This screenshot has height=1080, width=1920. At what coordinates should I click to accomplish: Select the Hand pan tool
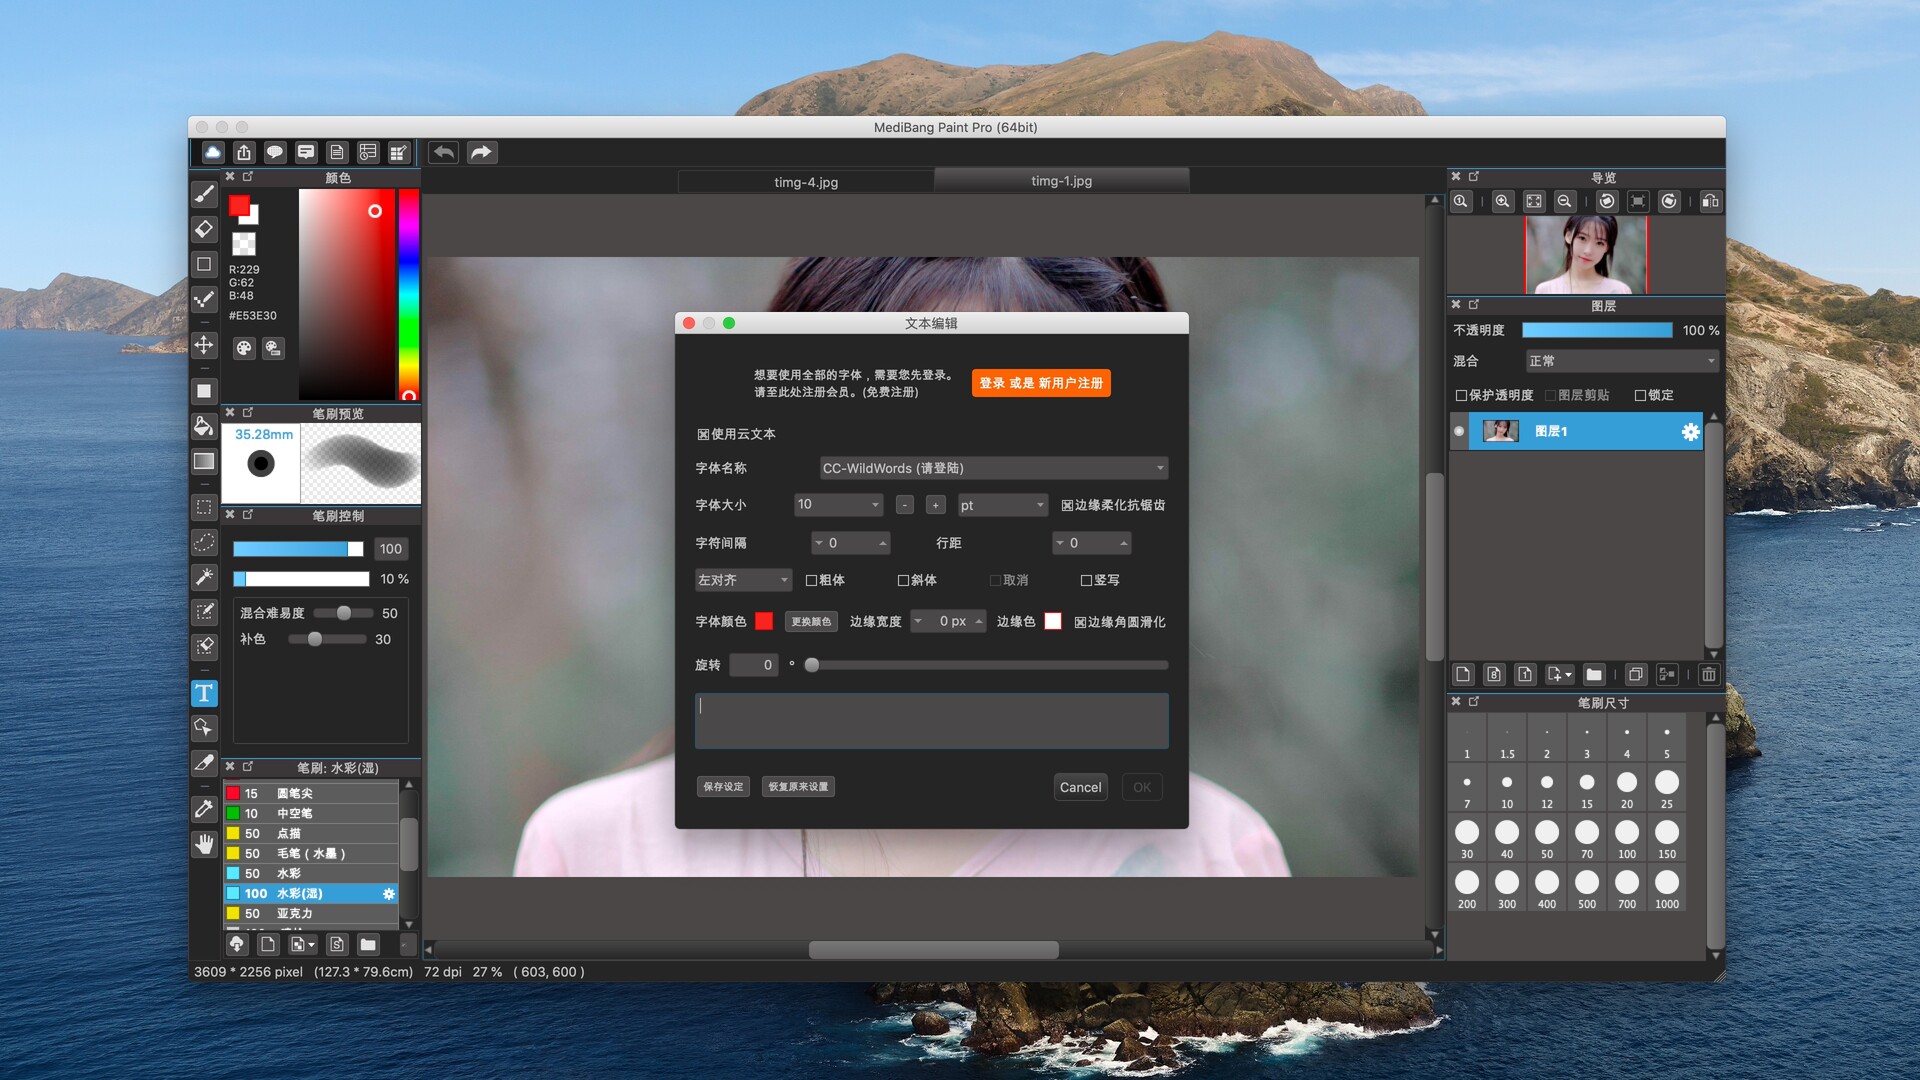click(x=204, y=844)
